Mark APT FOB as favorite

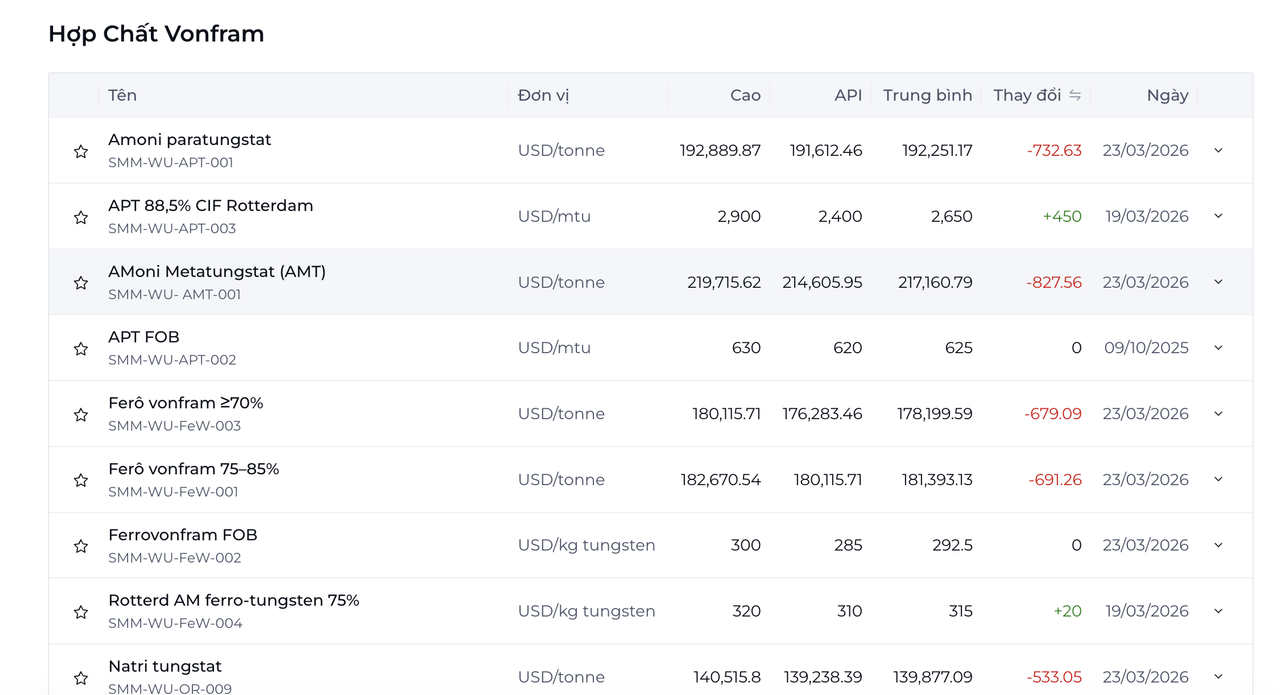(x=81, y=349)
